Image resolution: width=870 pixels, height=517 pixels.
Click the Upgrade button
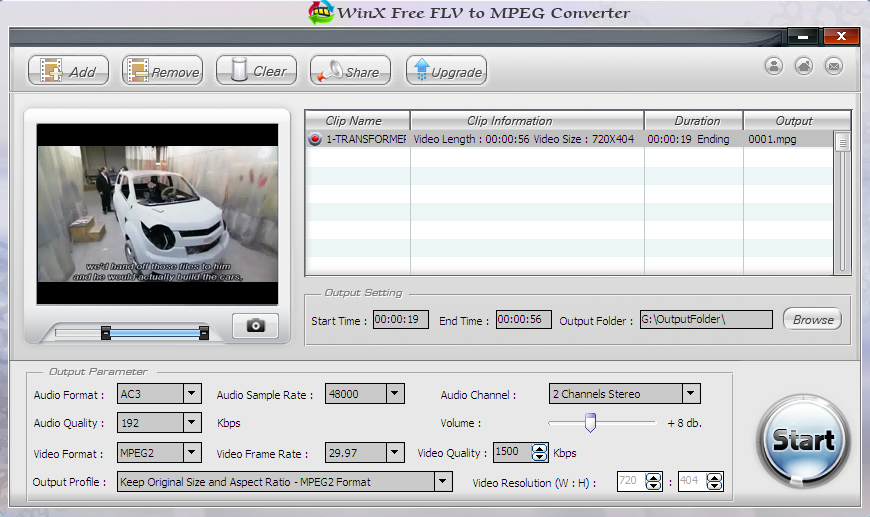pyautogui.click(x=447, y=70)
